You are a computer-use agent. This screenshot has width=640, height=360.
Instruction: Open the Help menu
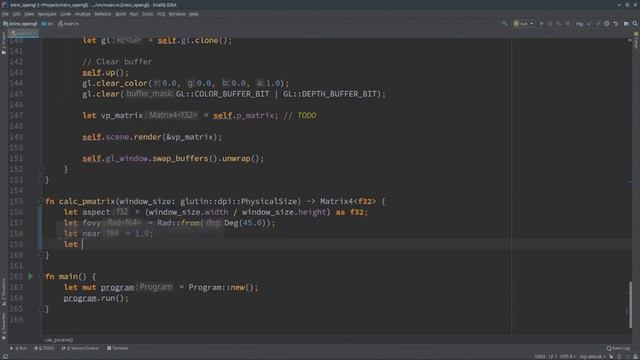coord(193,14)
